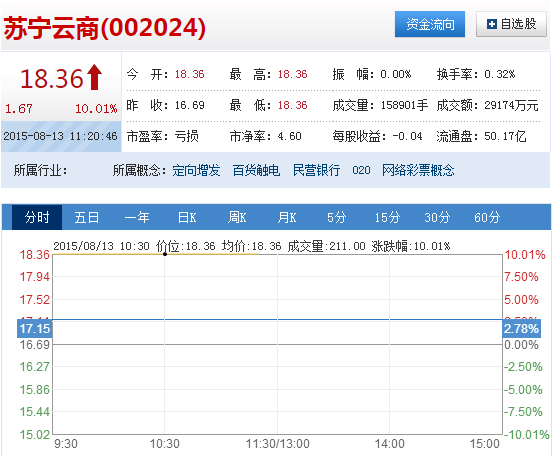Switch to the 日K chart tab

(187, 217)
